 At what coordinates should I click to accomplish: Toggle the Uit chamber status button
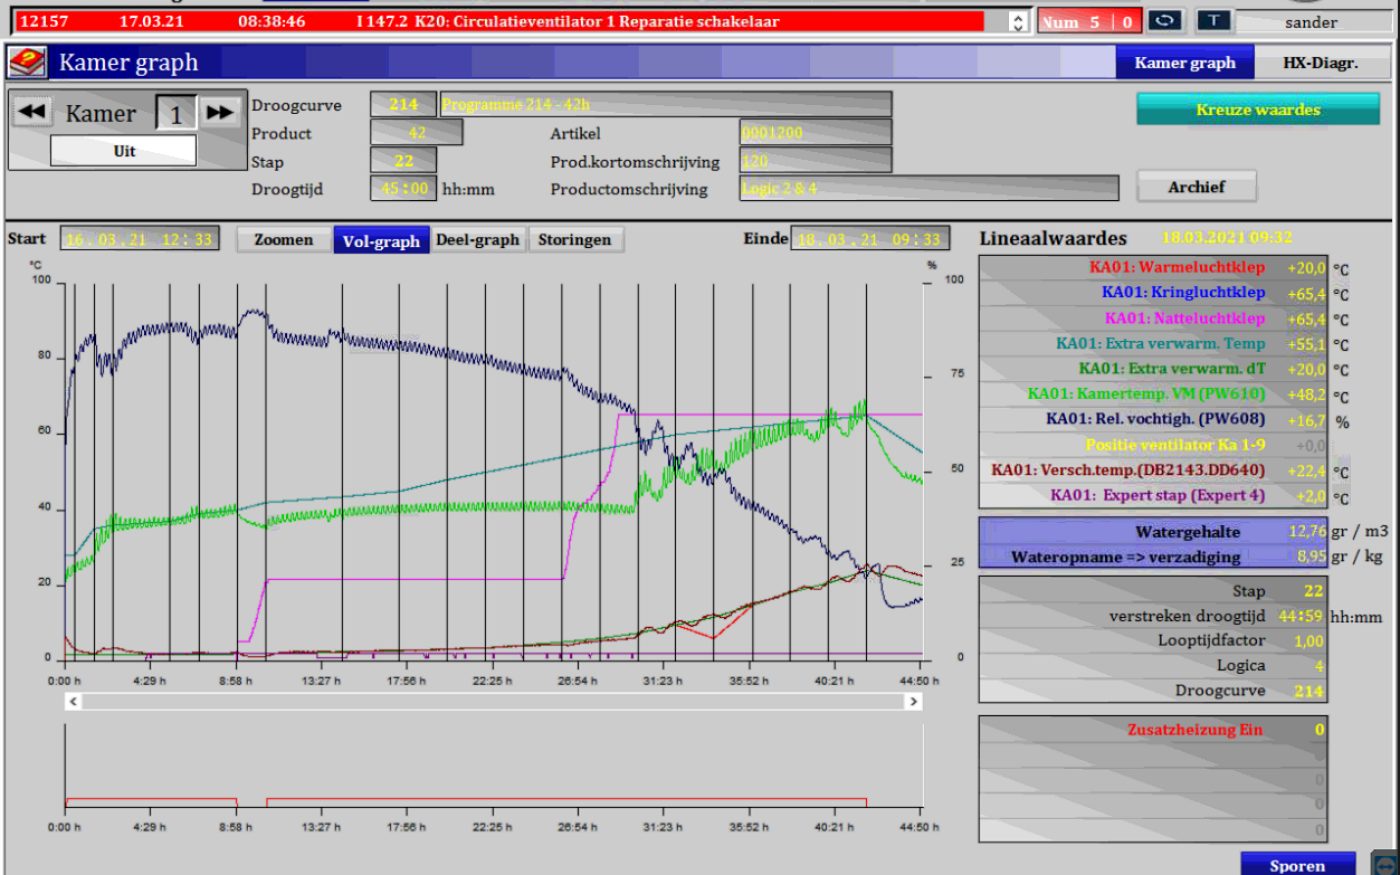pyautogui.click(x=124, y=151)
